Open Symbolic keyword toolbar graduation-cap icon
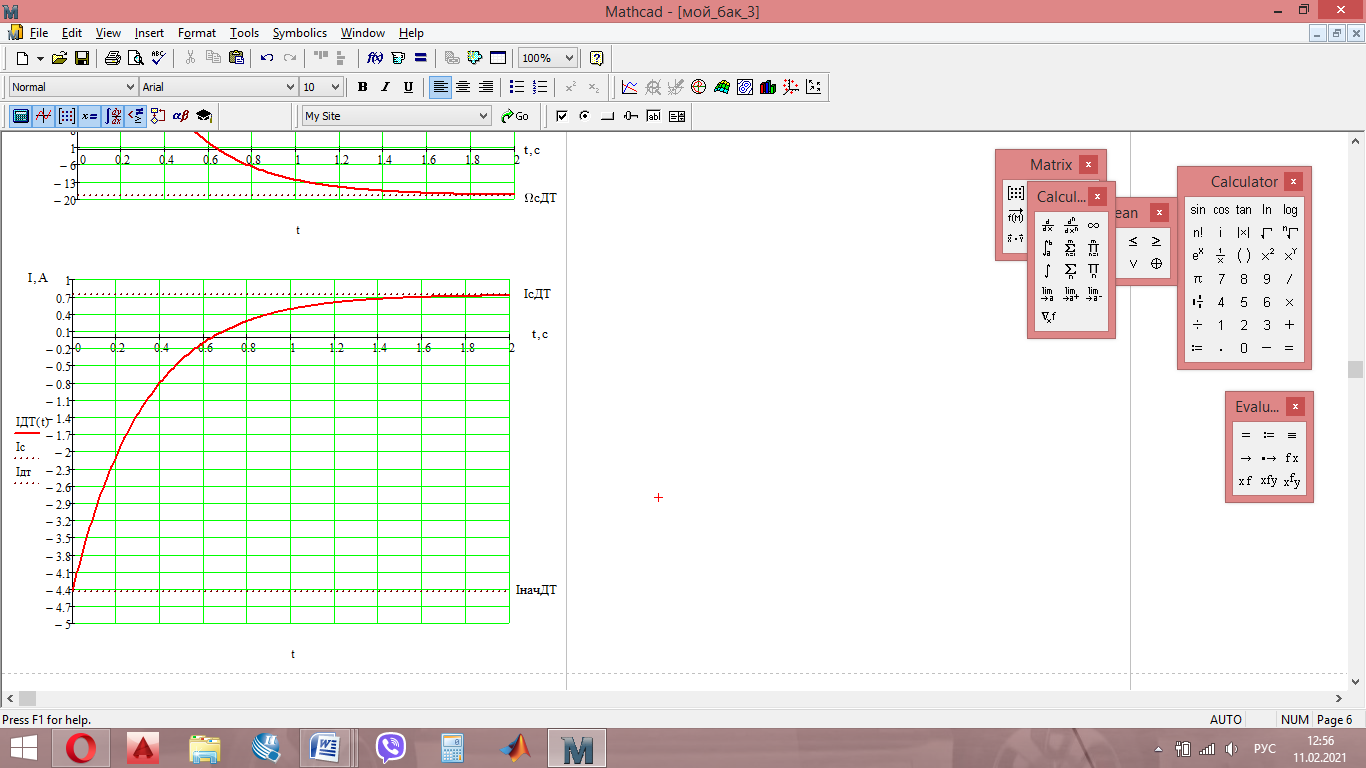Viewport: 1366px width, 768px height. pyautogui.click(x=204, y=116)
